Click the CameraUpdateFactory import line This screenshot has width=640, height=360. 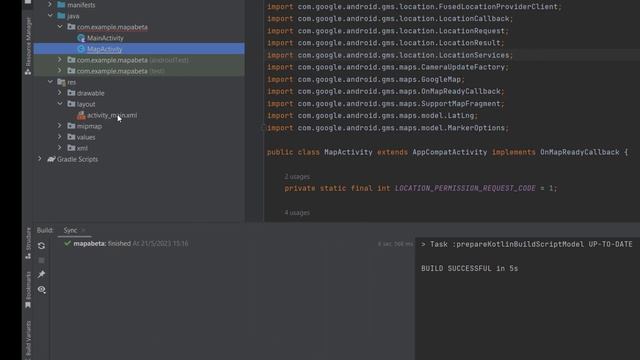point(388,67)
